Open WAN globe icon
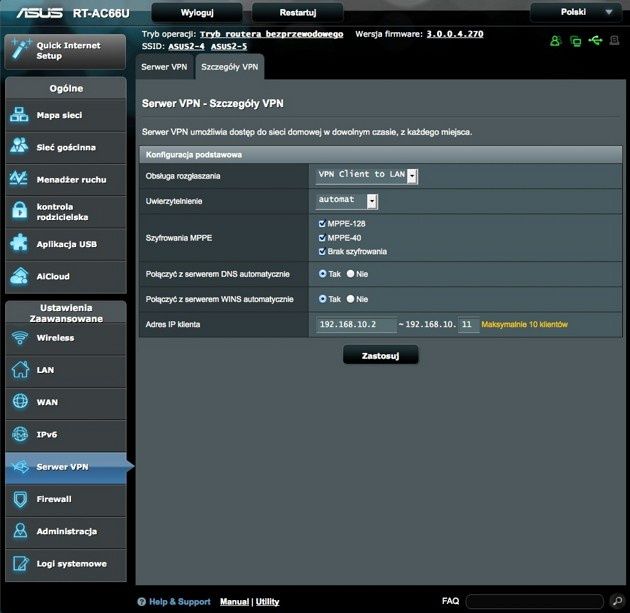Screen dimensions: 630x613 click(x=20, y=401)
